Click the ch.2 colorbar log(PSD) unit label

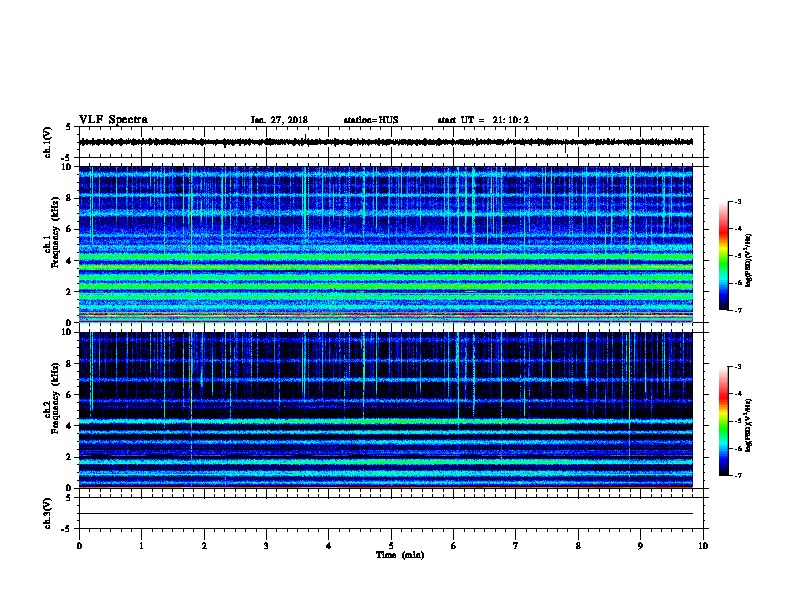click(x=748, y=426)
